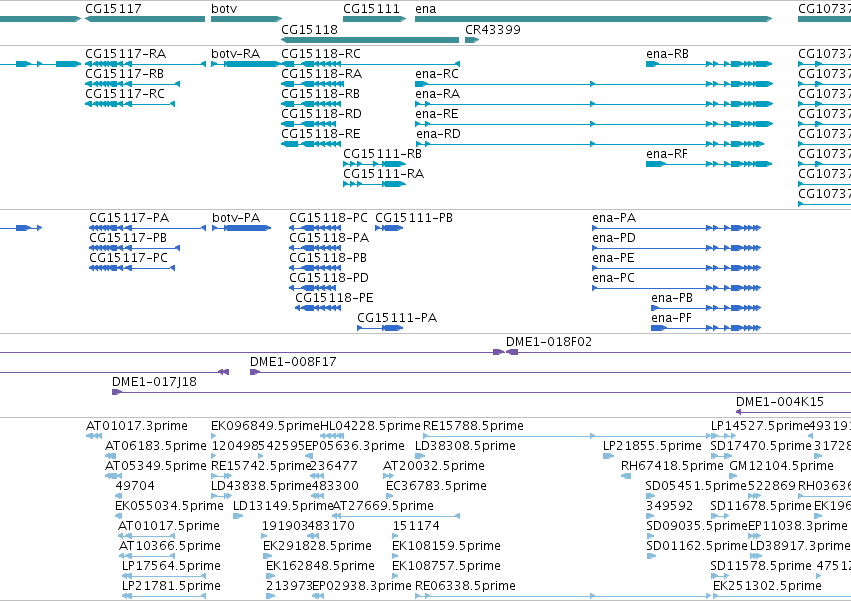Viewport: 851px width, 601px height.
Task: Select EST label EK251302.5prime
Action: (x=767, y=587)
